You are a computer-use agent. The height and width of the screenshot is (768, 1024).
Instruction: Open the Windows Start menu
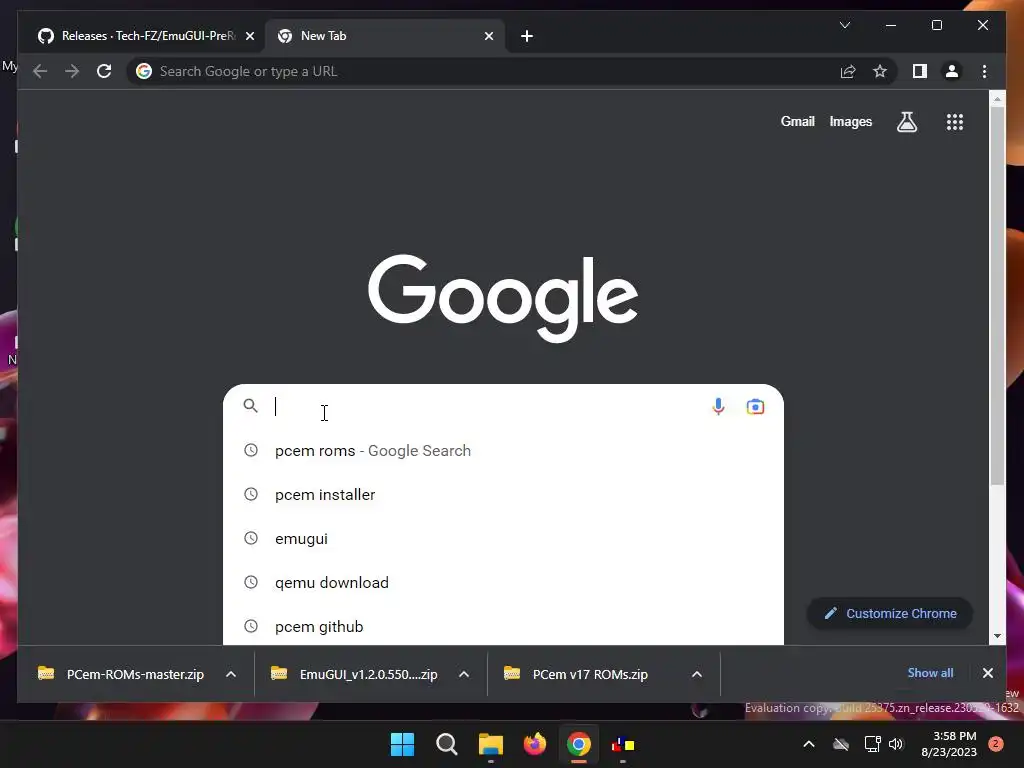(402, 744)
